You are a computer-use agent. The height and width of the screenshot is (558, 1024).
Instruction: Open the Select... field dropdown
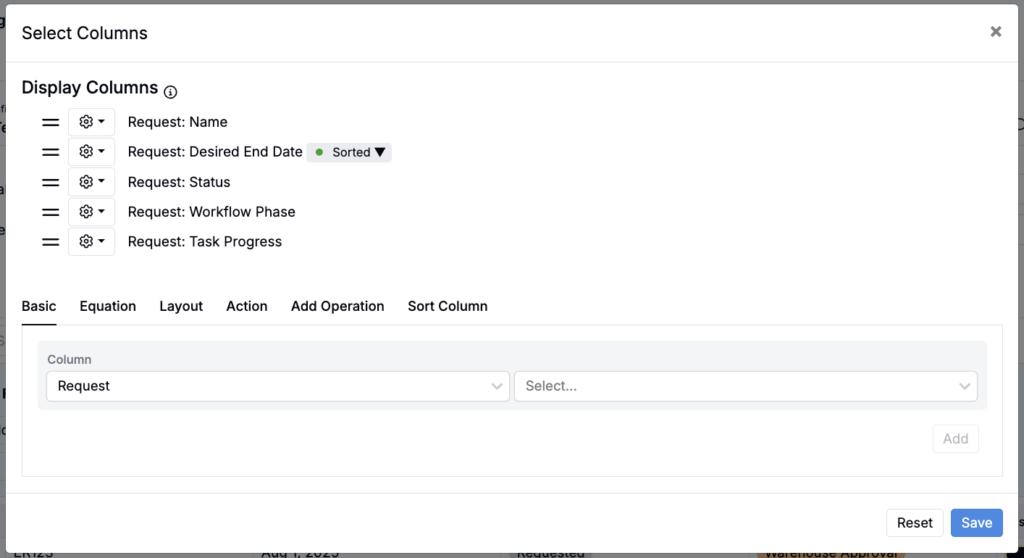(x=745, y=386)
